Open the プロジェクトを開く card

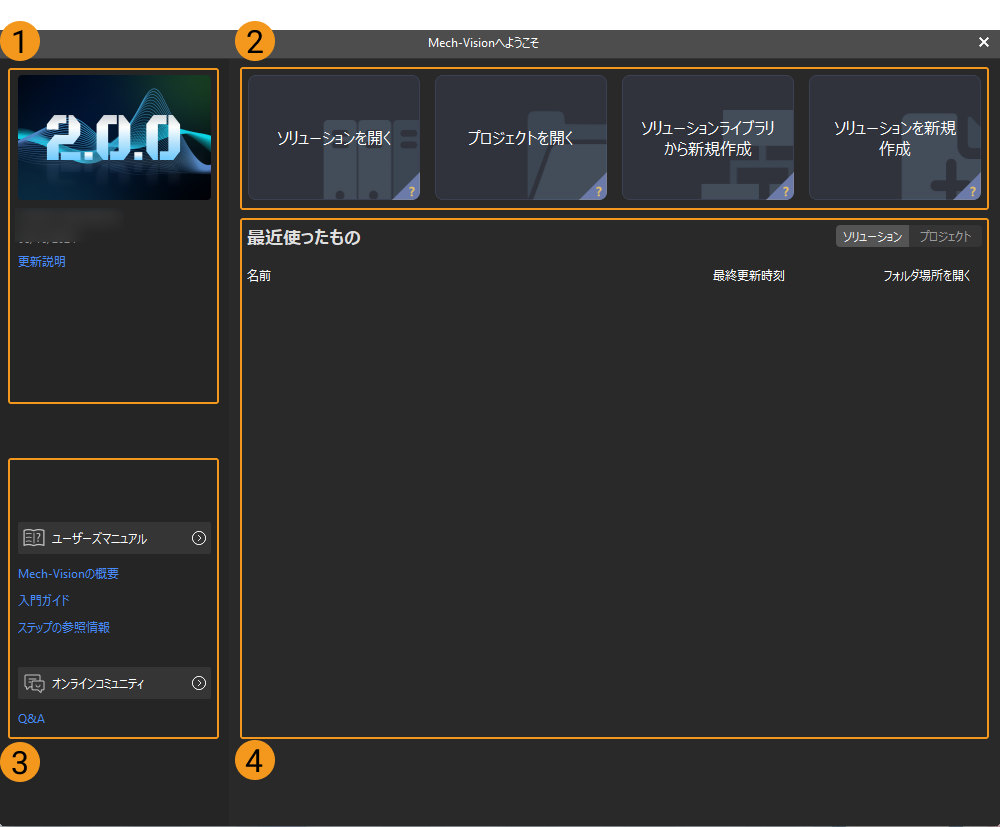[x=520, y=137]
